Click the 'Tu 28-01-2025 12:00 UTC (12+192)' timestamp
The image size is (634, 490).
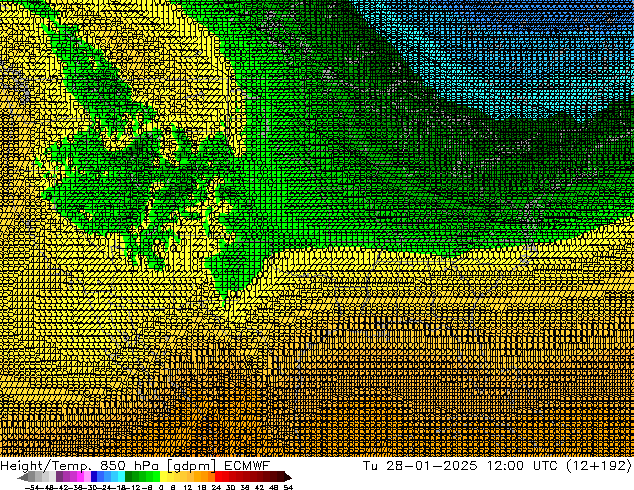tap(497, 466)
